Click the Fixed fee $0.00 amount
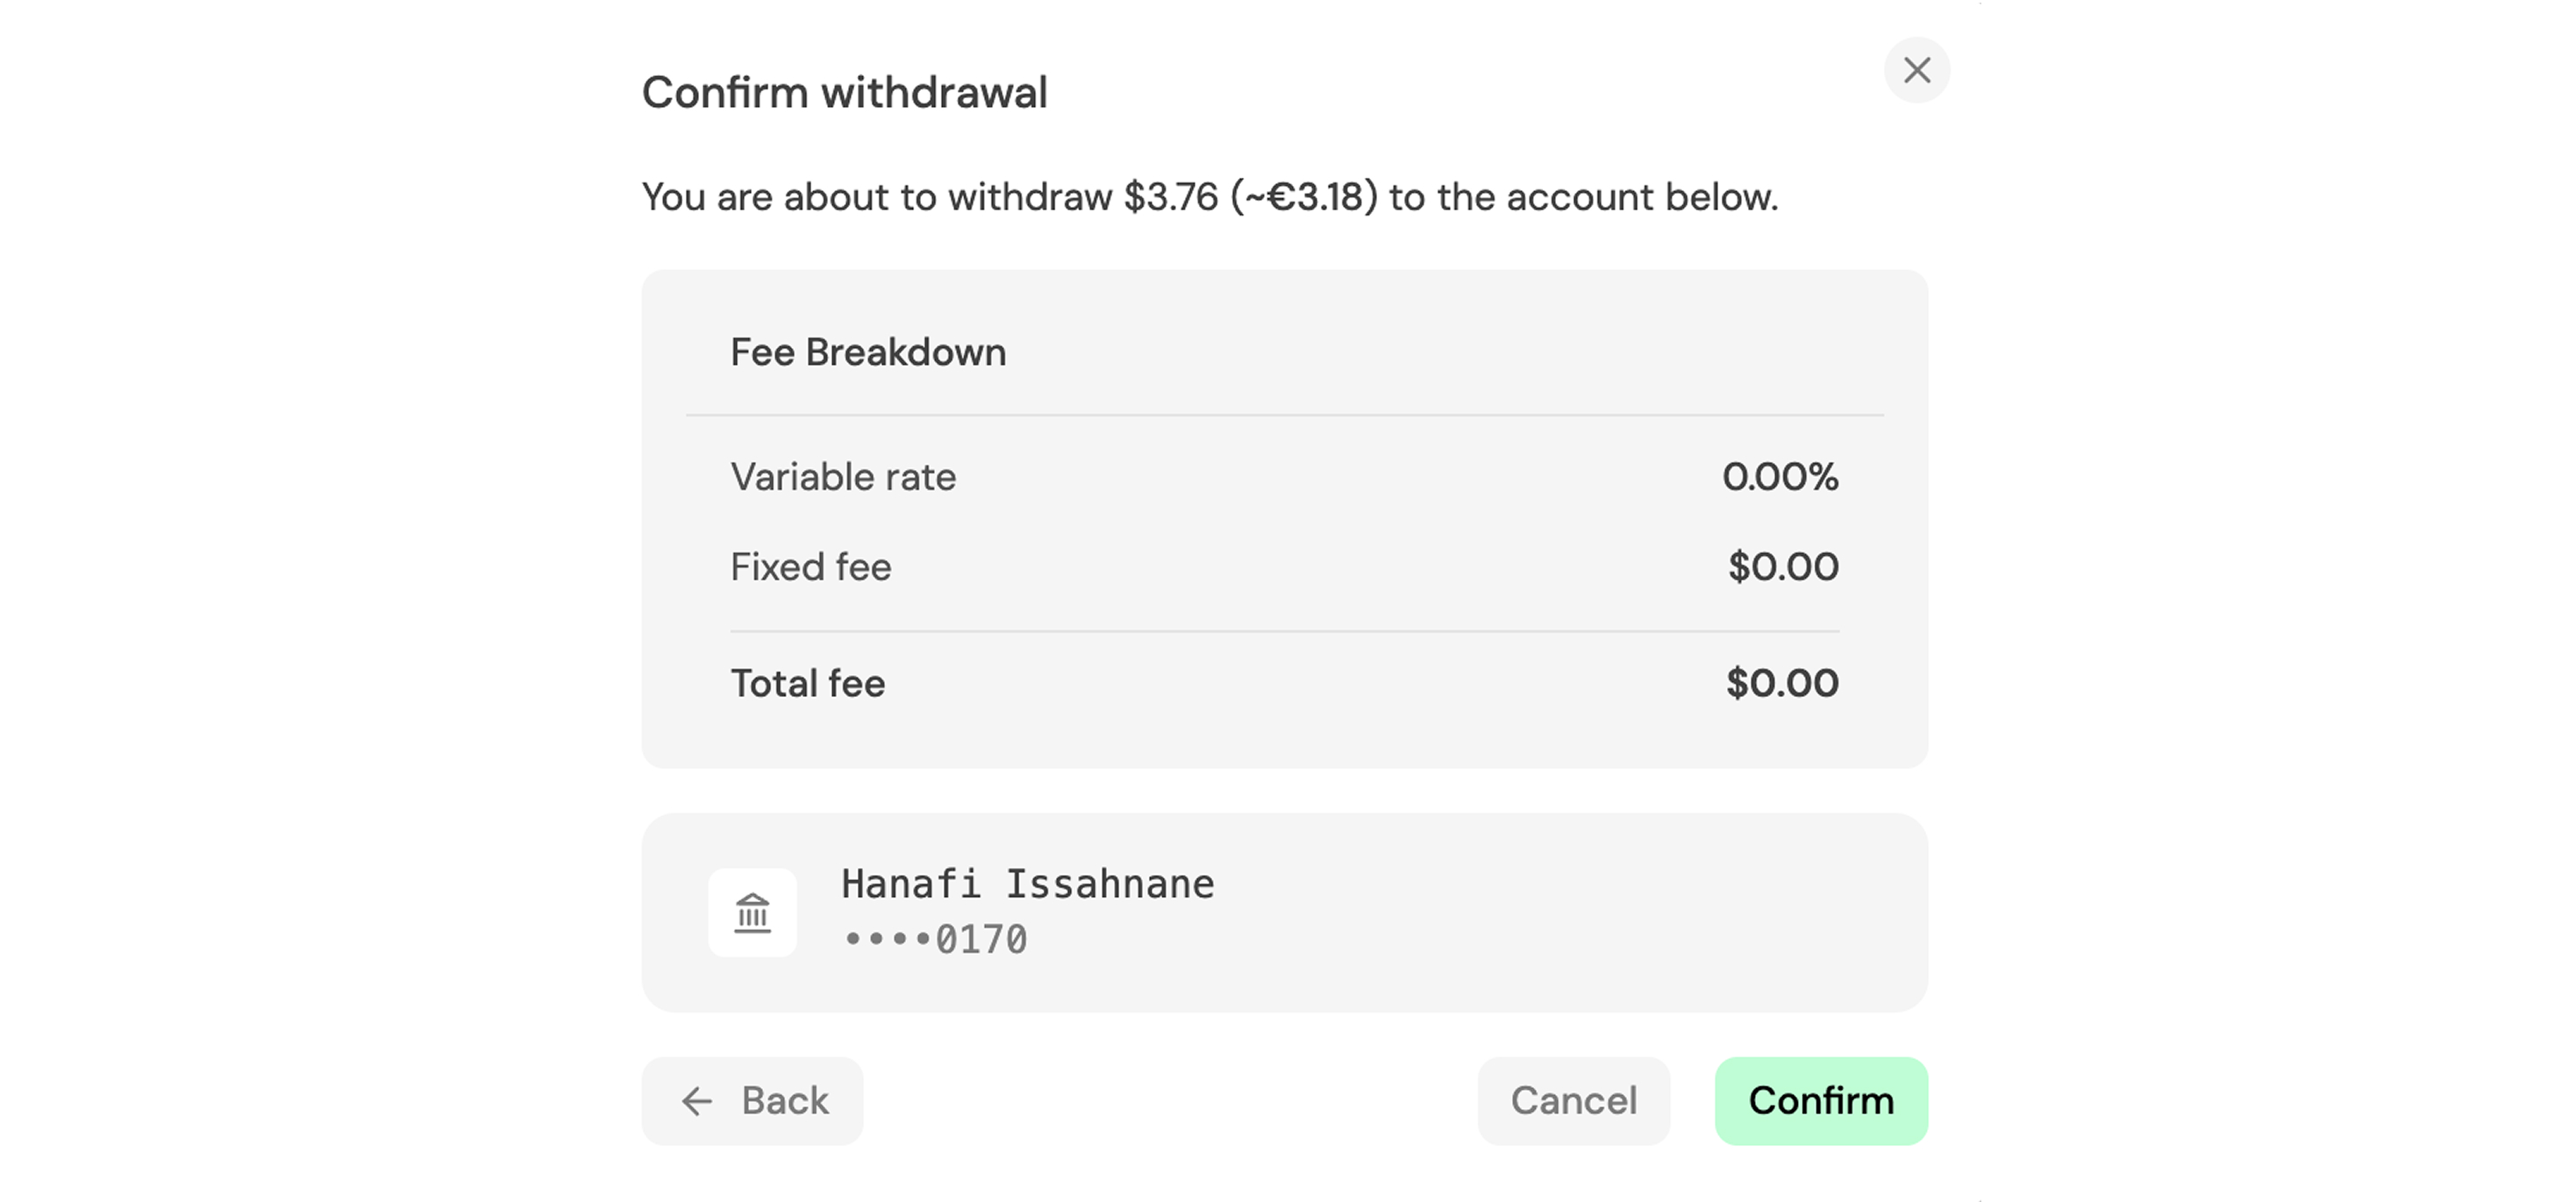This screenshot has width=2576, height=1202. [x=1782, y=567]
